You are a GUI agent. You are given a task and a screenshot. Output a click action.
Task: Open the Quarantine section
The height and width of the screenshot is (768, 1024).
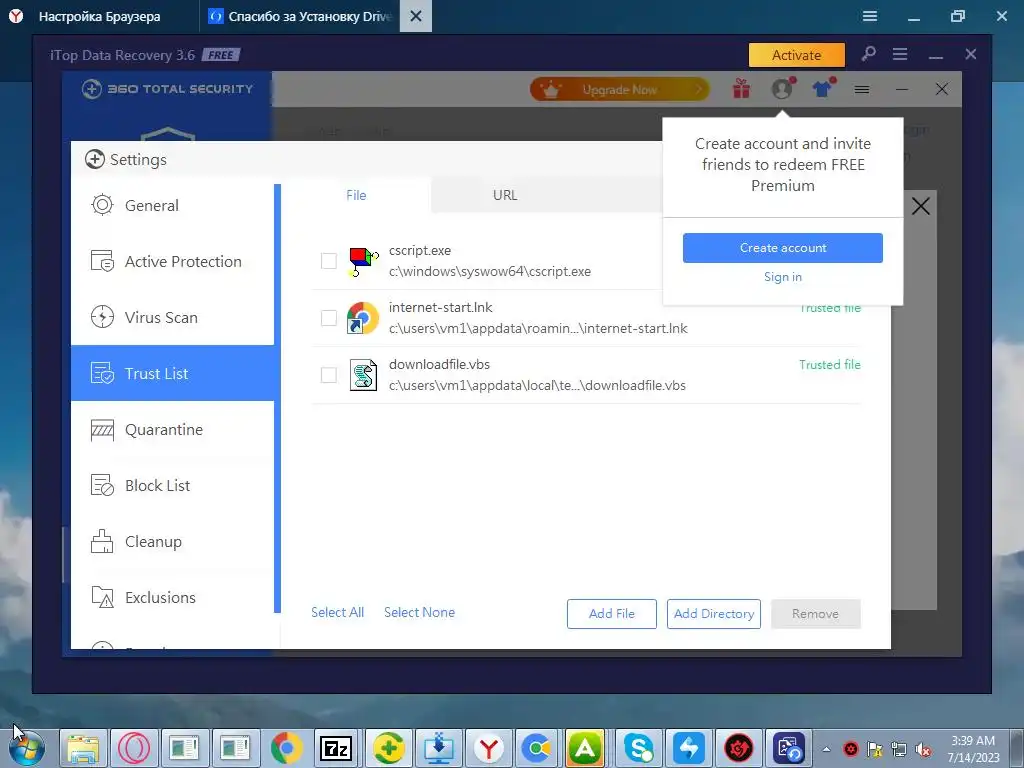pos(172,430)
